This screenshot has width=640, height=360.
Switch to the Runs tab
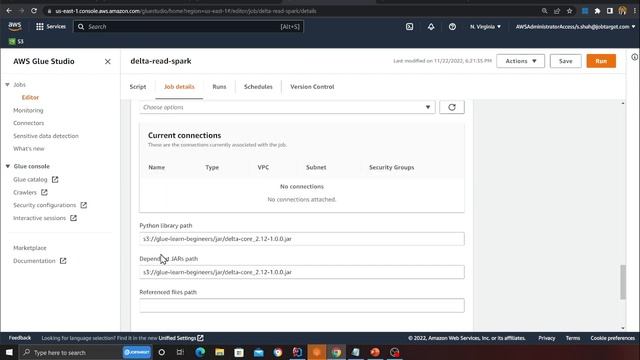point(219,87)
